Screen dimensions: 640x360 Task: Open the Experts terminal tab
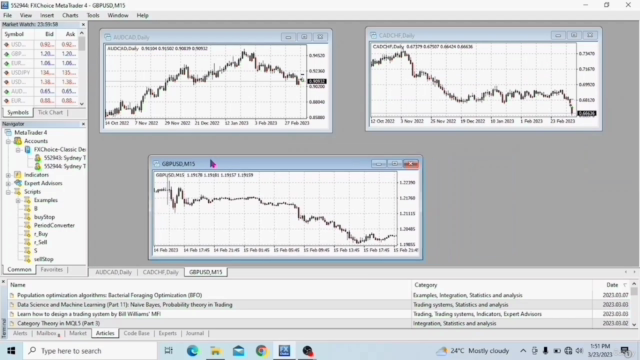point(167,333)
